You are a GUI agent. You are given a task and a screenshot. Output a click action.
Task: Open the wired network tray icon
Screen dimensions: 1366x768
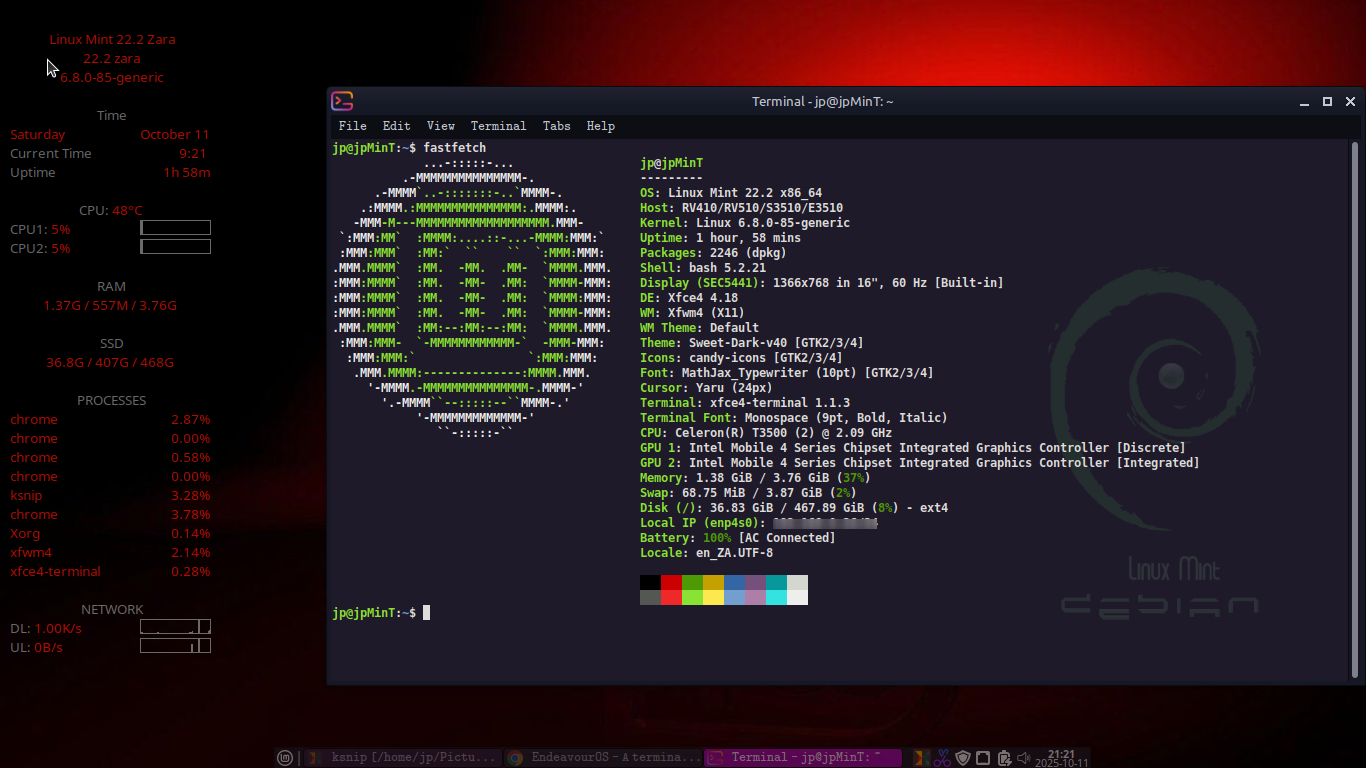click(x=983, y=758)
